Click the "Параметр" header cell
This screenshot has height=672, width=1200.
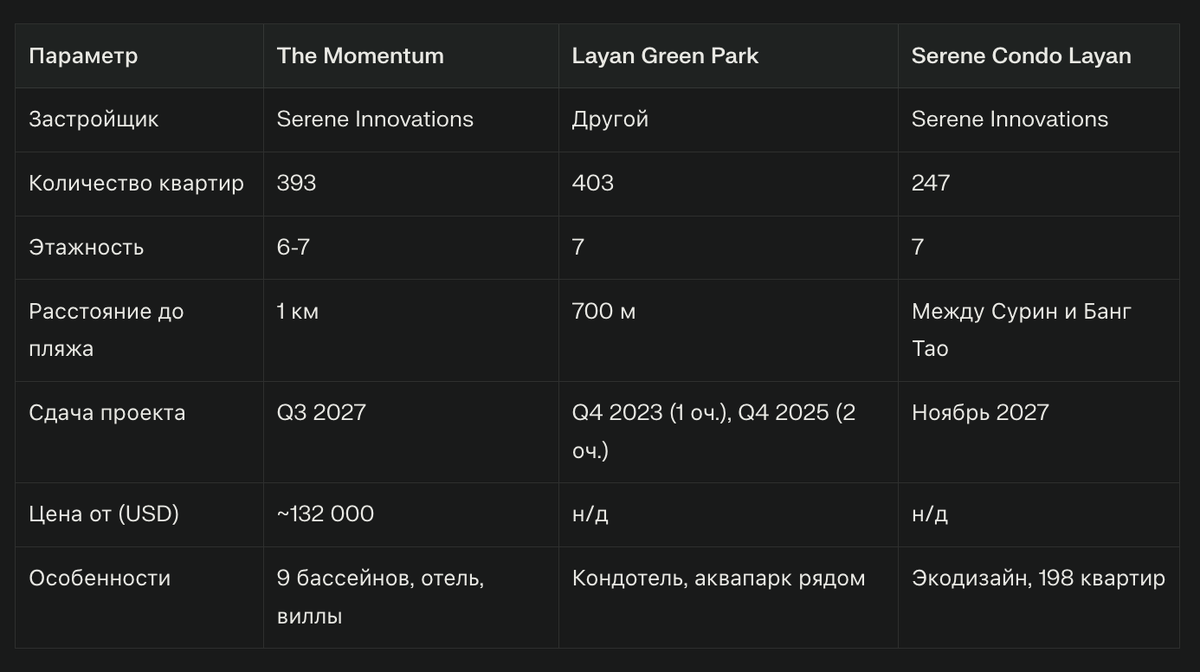[83, 56]
